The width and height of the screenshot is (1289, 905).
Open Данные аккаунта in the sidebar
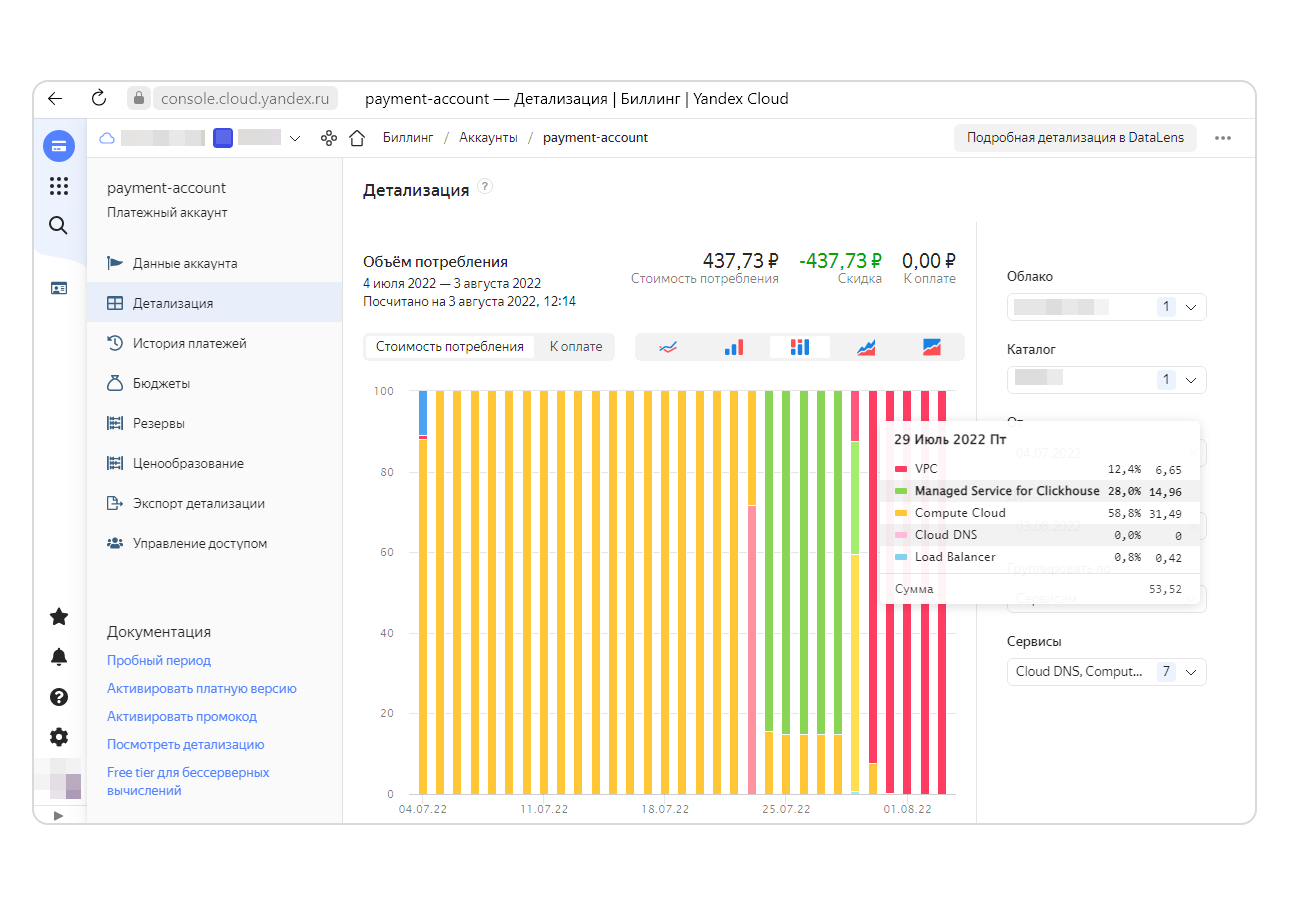point(214,263)
